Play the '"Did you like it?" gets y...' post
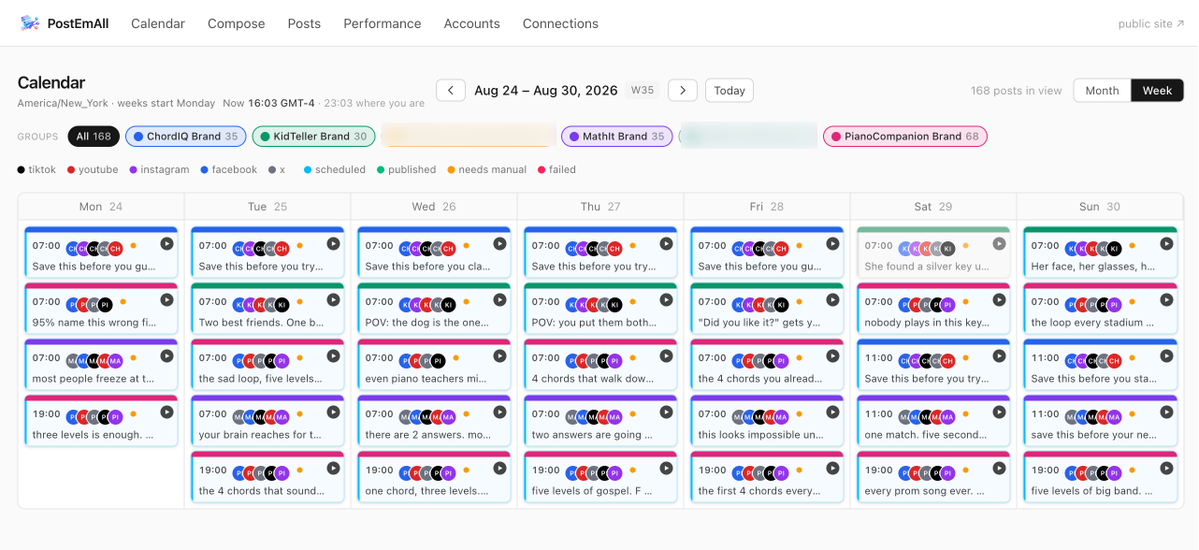This screenshot has height=550, width=1199. [x=833, y=300]
